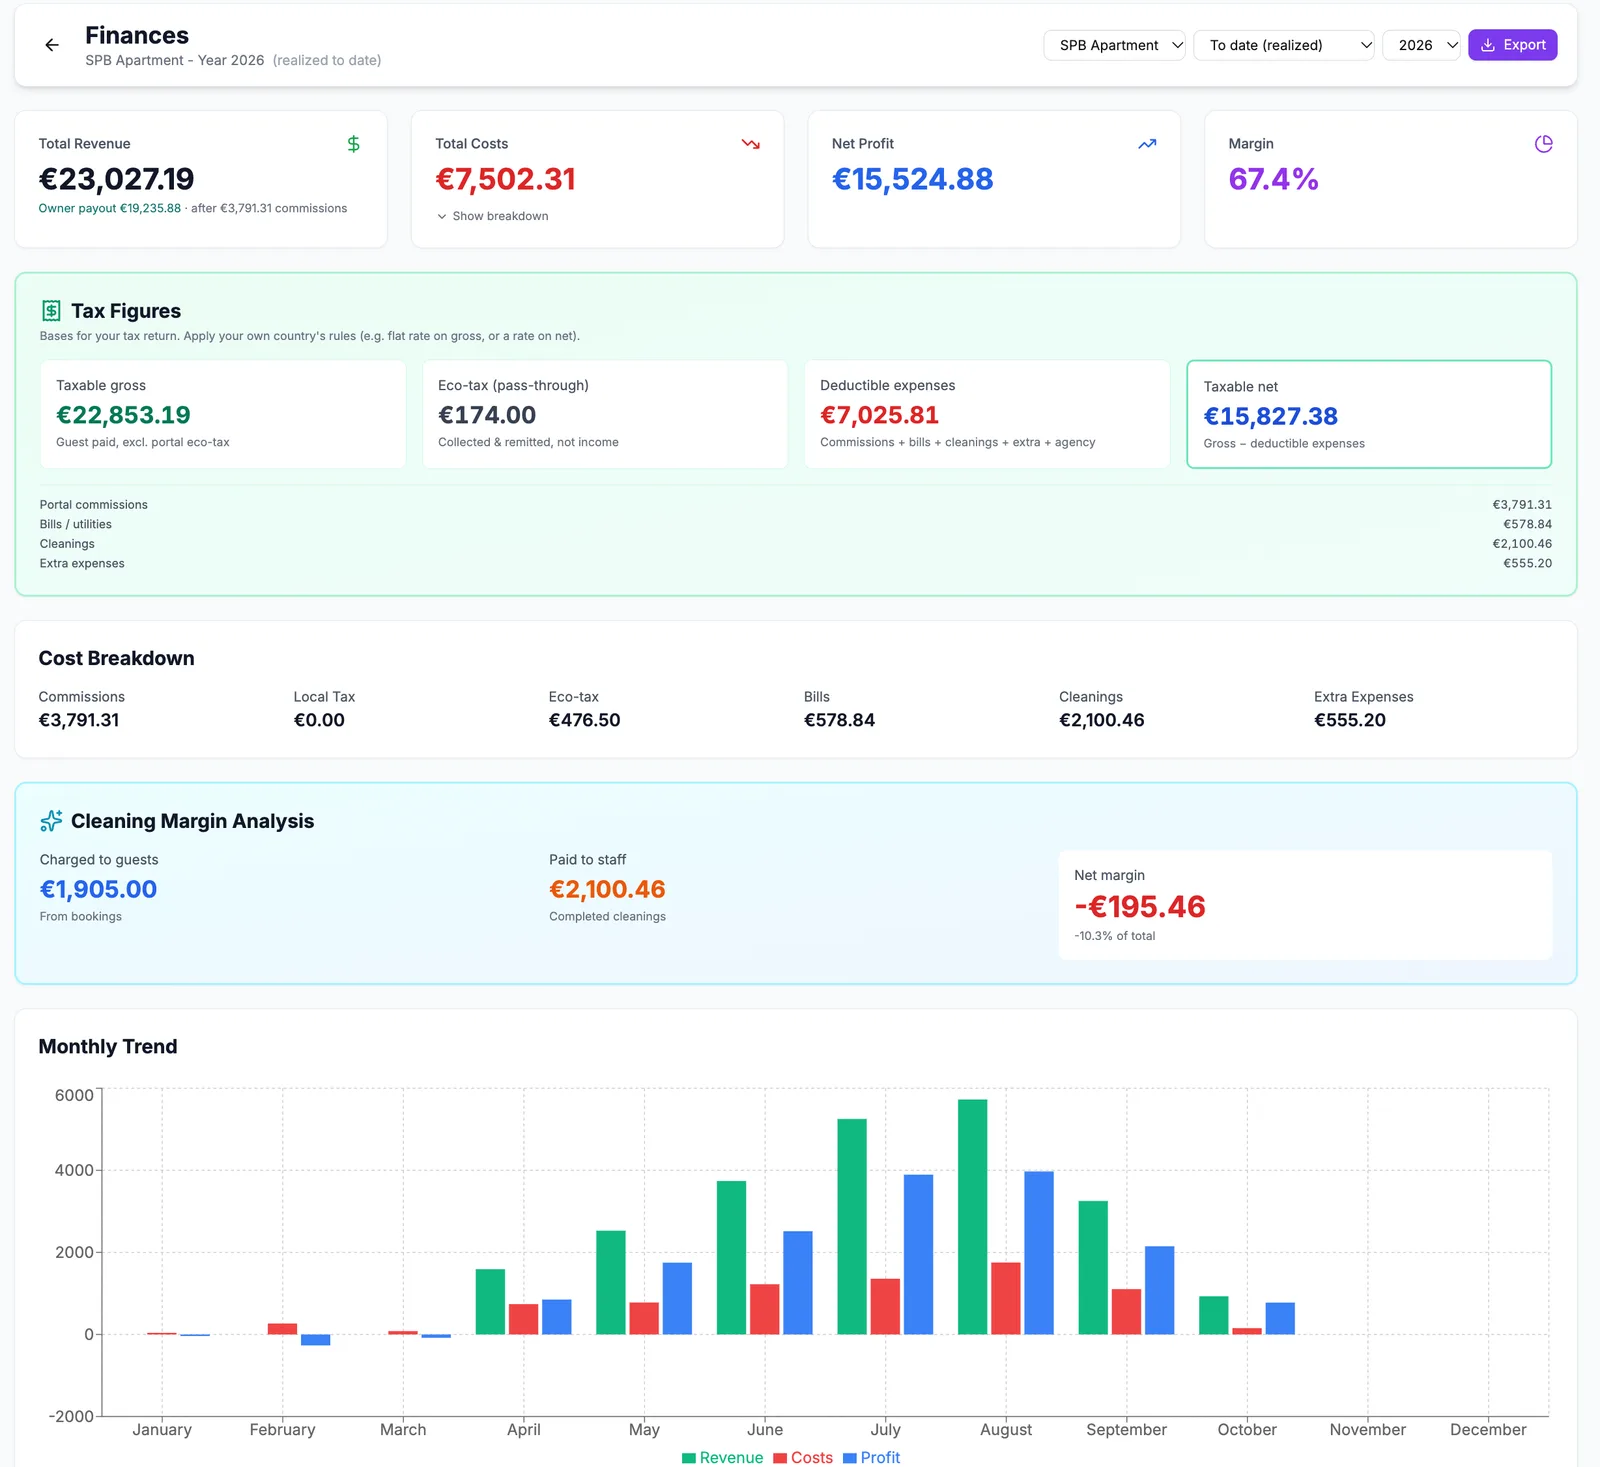Click the €2,100.46 amount in Cleanings tax row
The image size is (1600, 1467).
click(x=1522, y=544)
